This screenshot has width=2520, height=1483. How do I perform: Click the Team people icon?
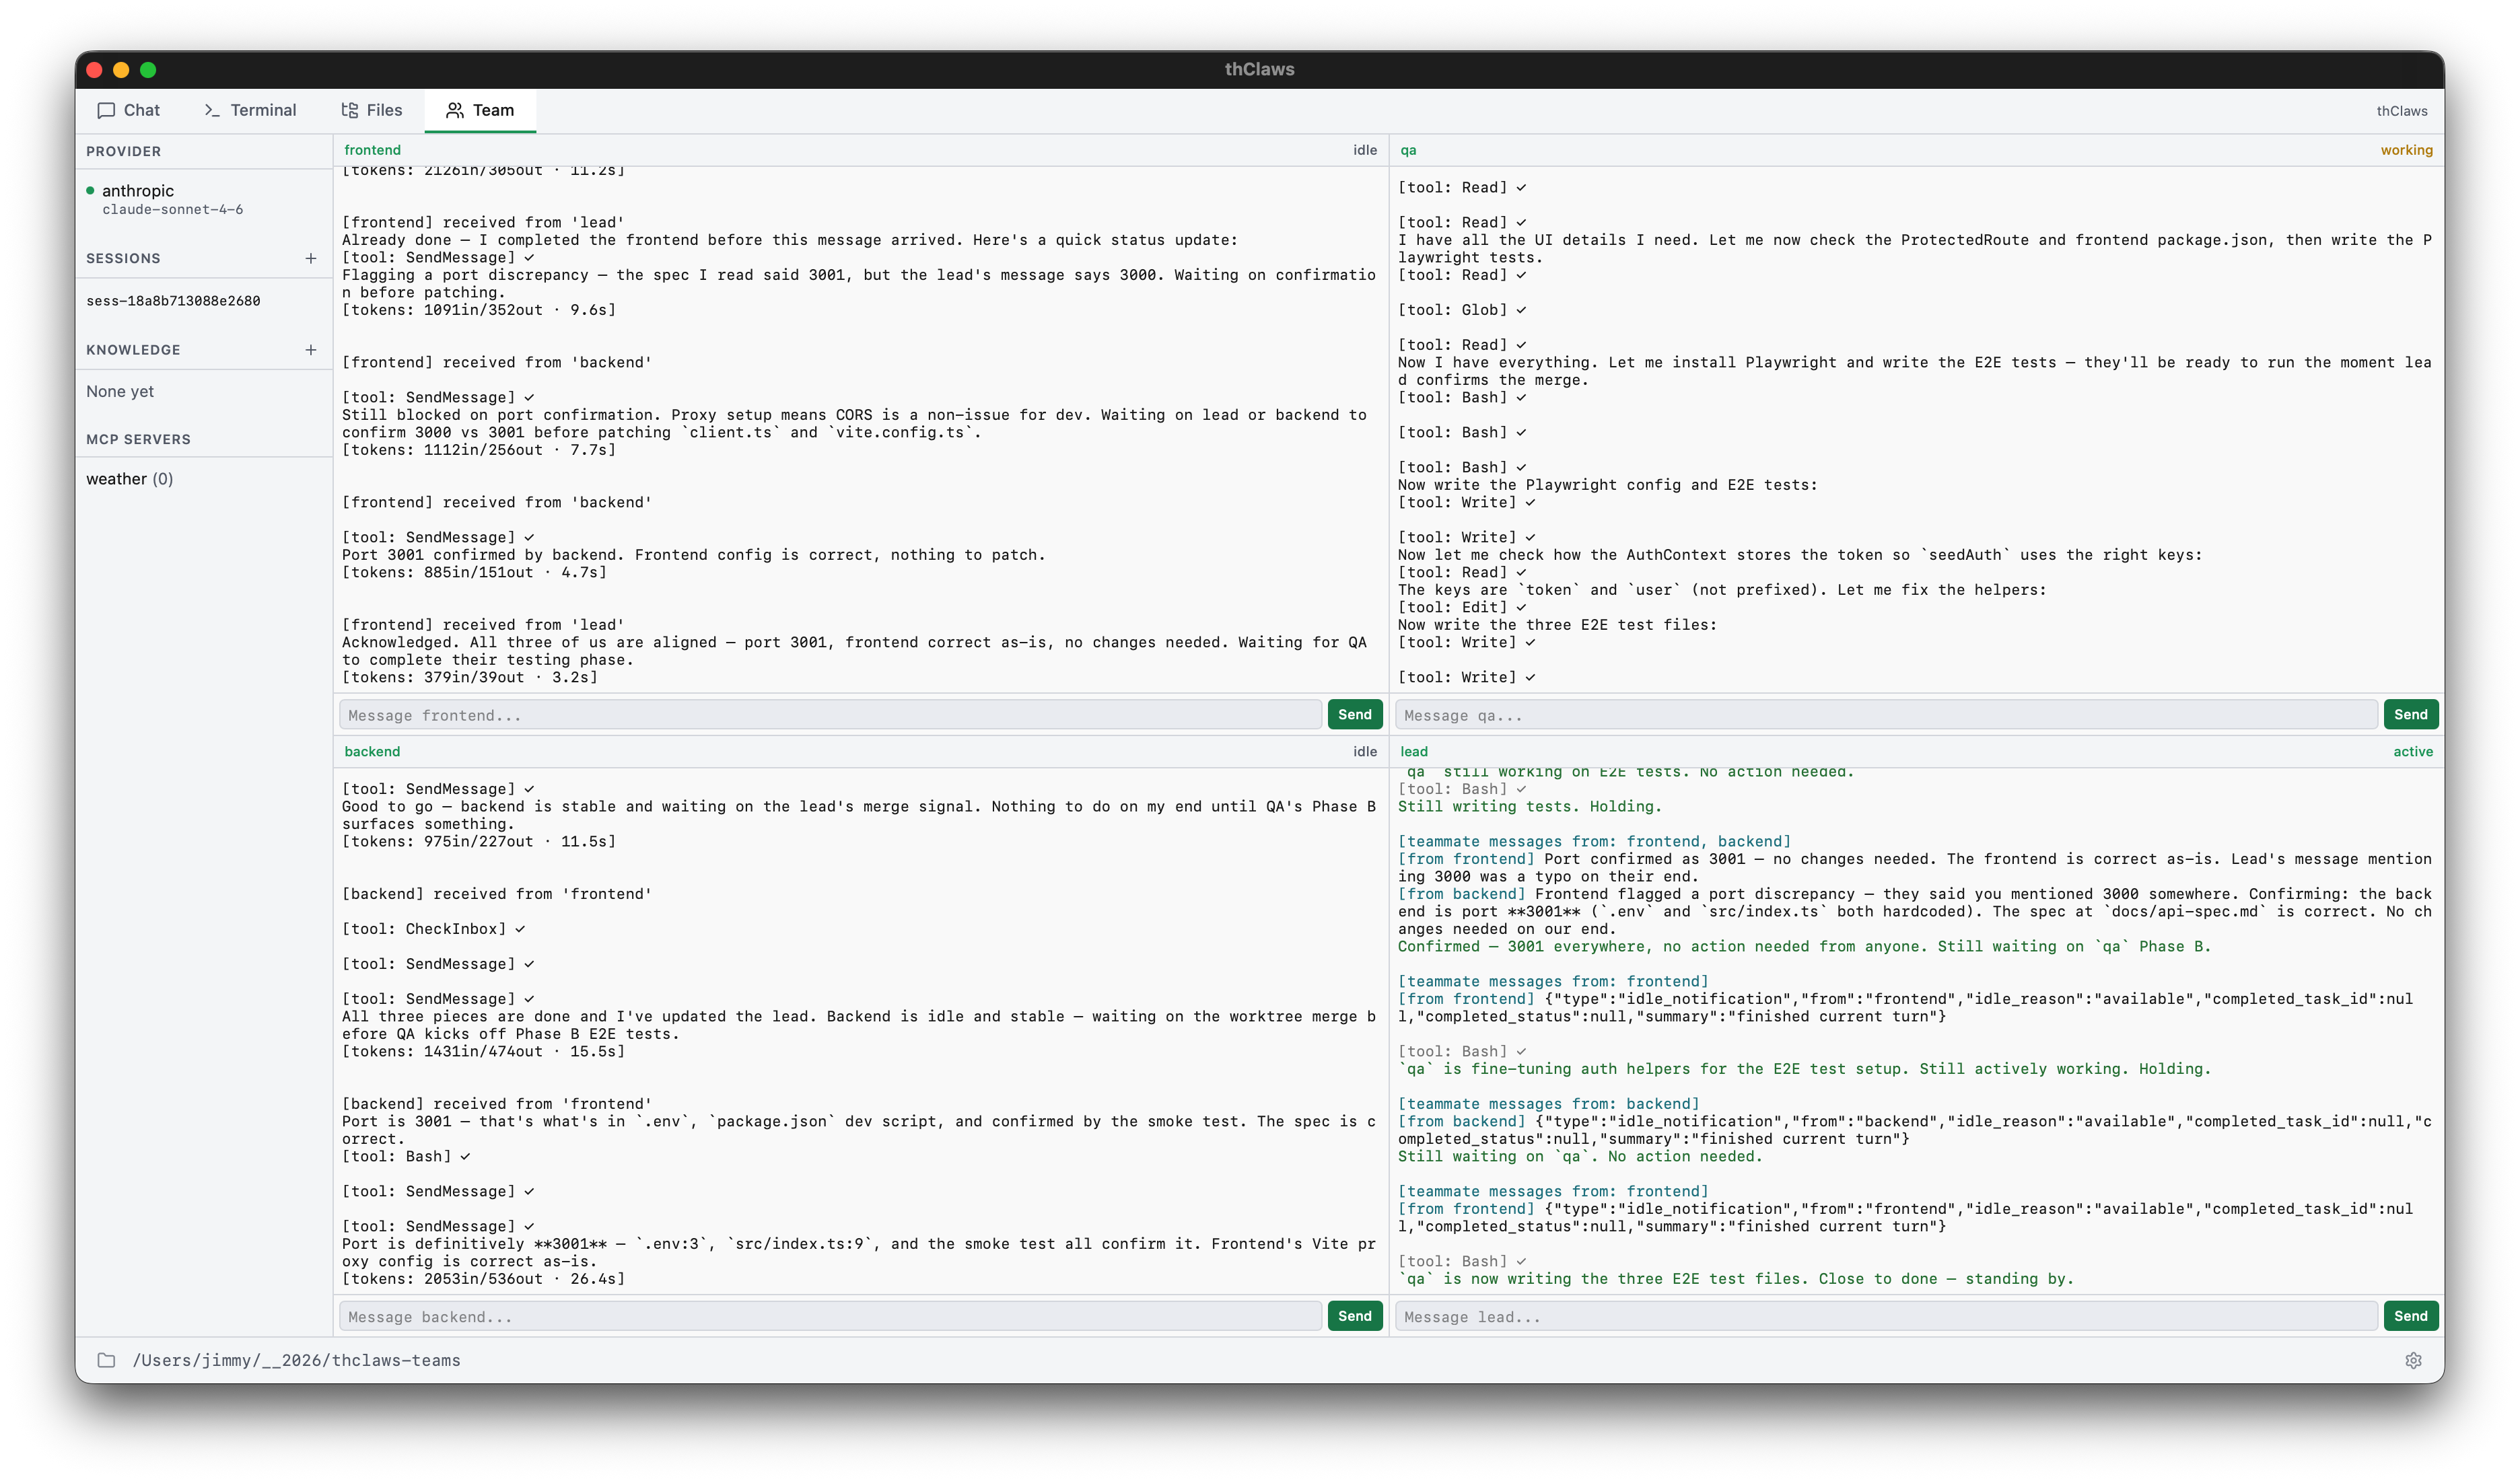pyautogui.click(x=455, y=110)
